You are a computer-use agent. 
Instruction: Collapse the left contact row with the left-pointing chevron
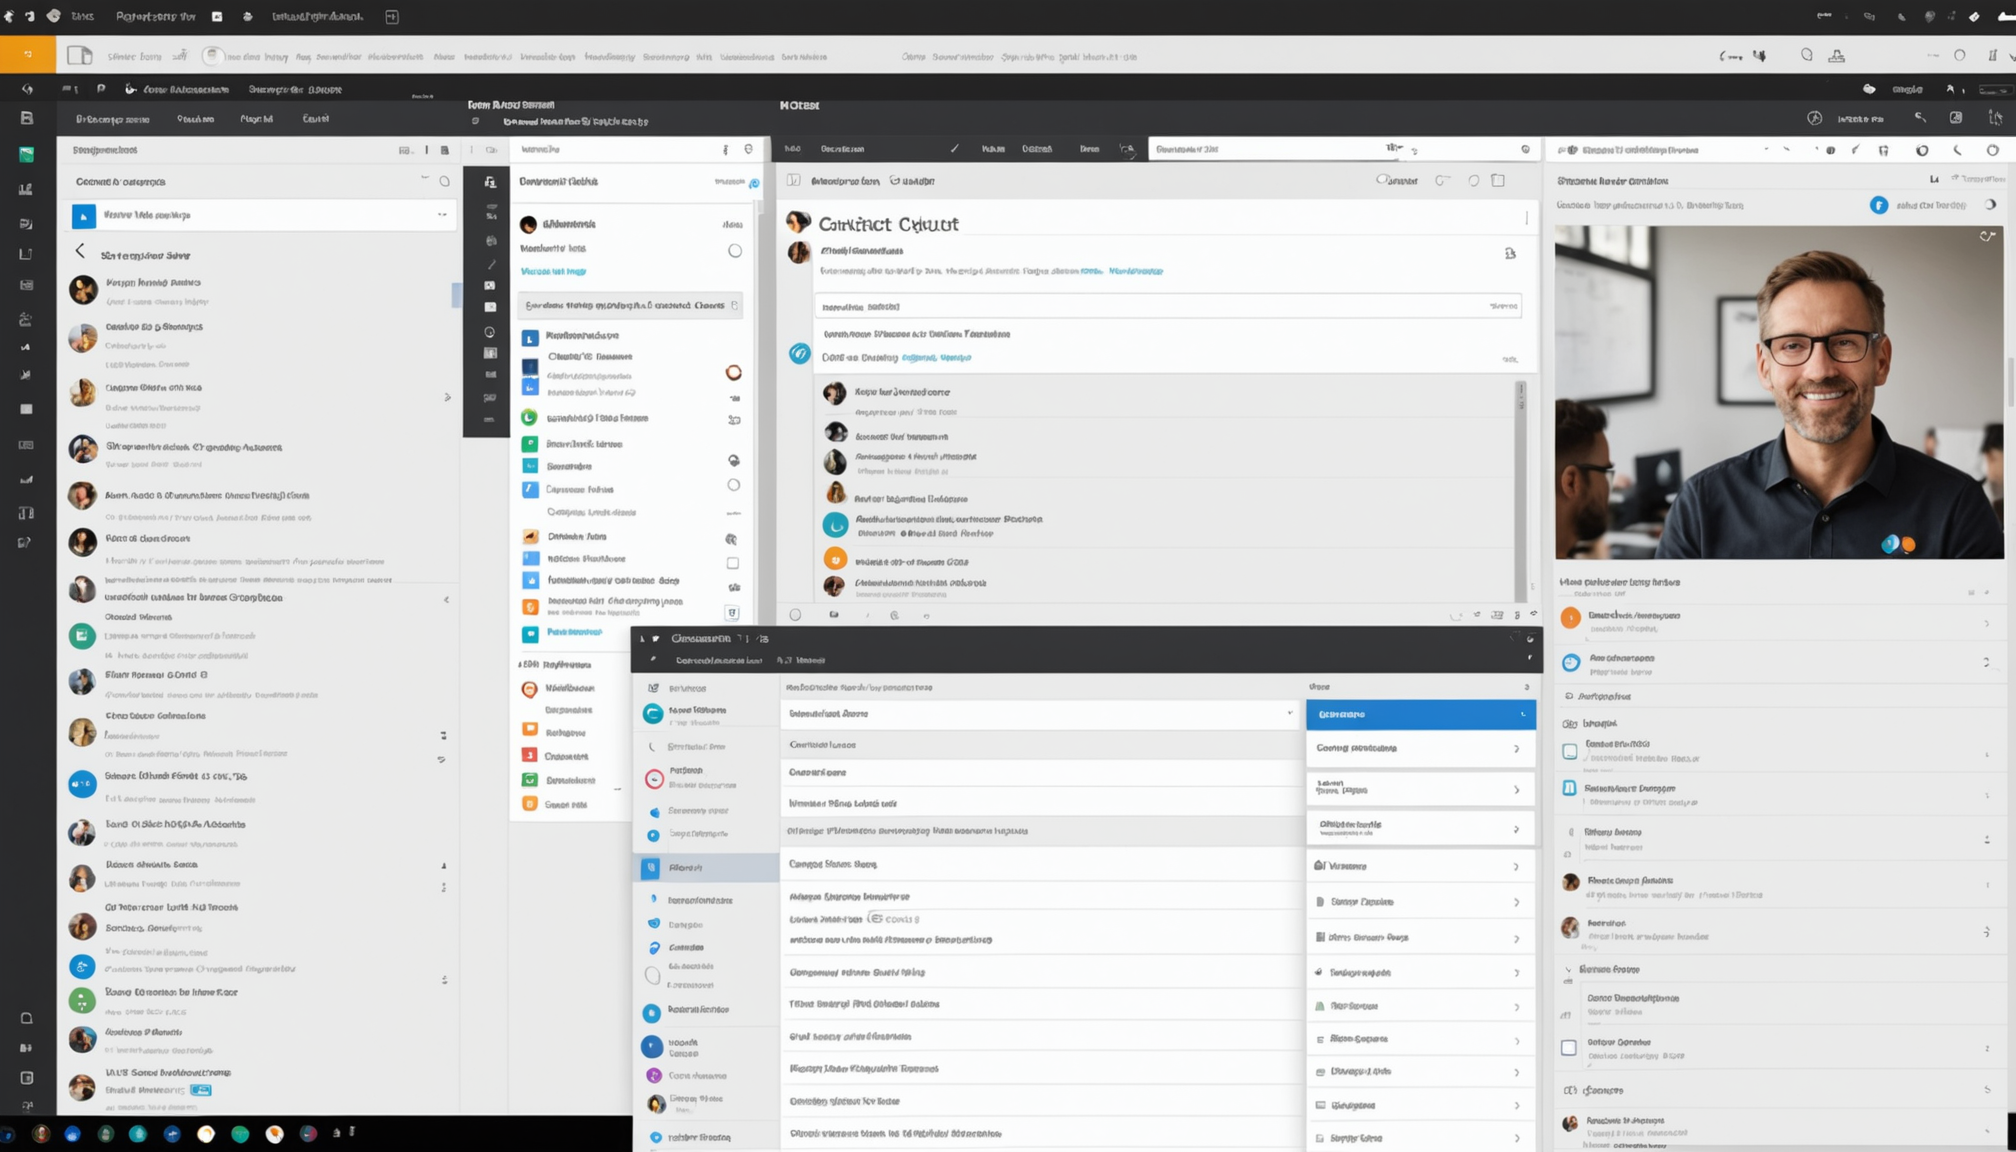point(446,599)
